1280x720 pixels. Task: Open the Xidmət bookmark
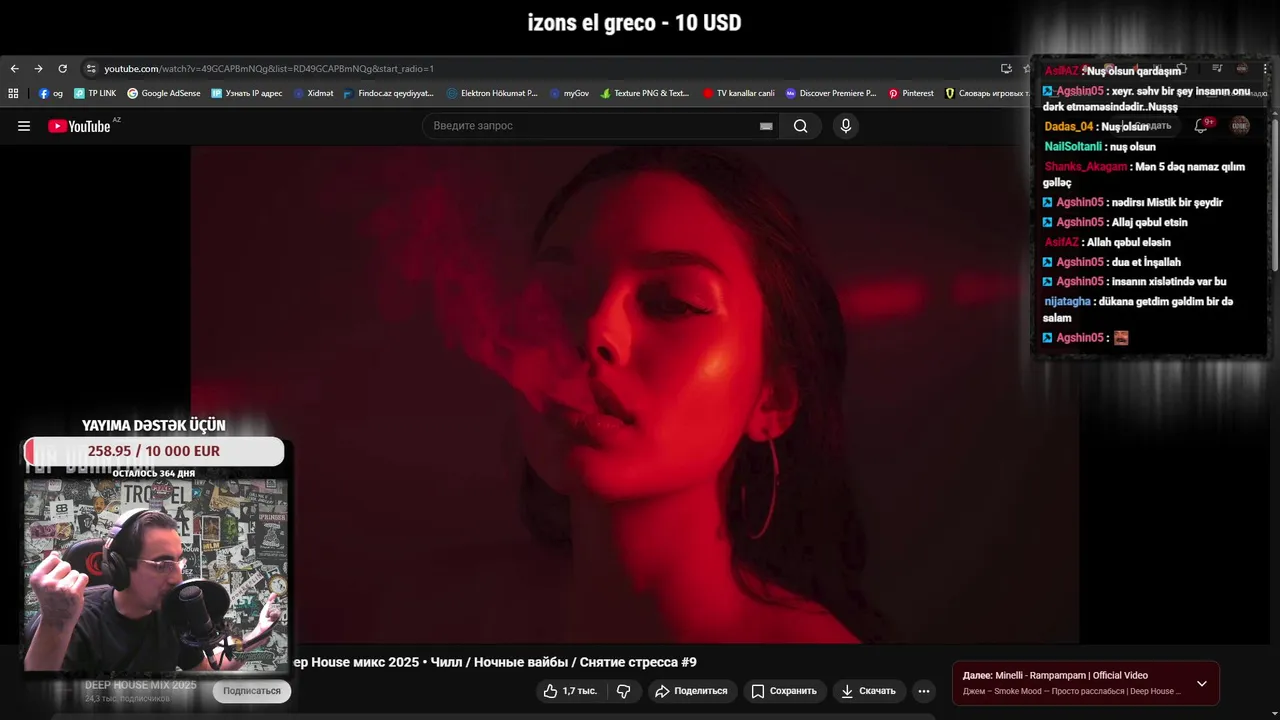[x=313, y=93]
